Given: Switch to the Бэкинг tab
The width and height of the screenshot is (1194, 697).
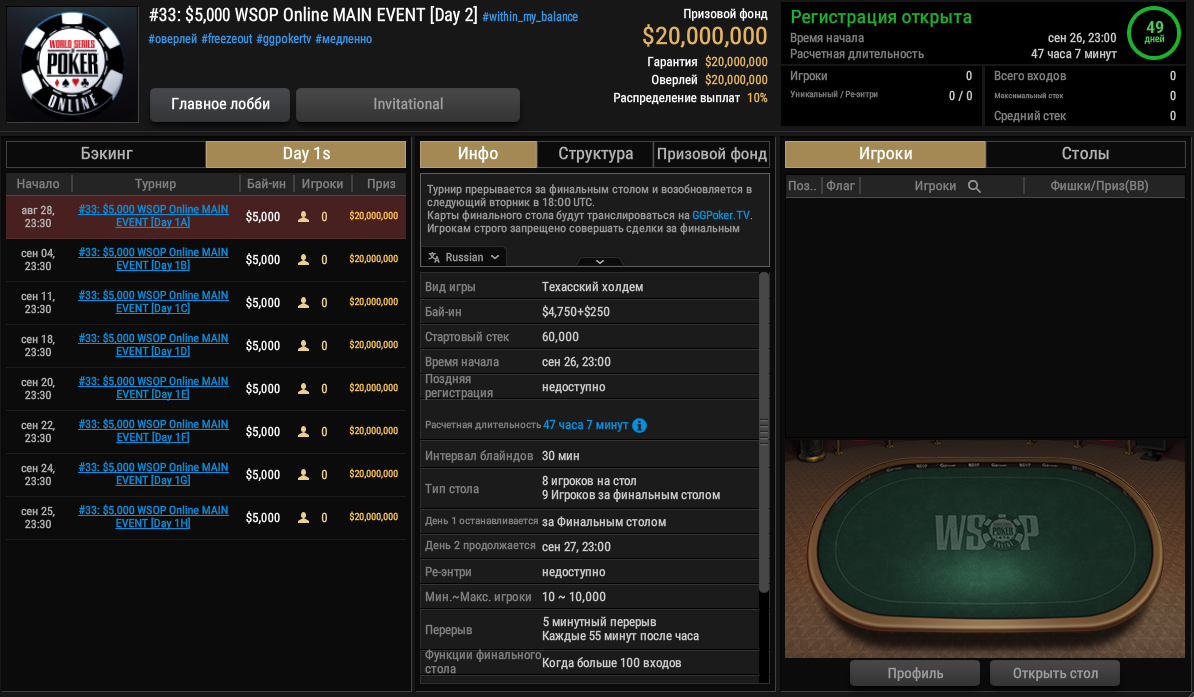Looking at the screenshot, I should 107,154.
